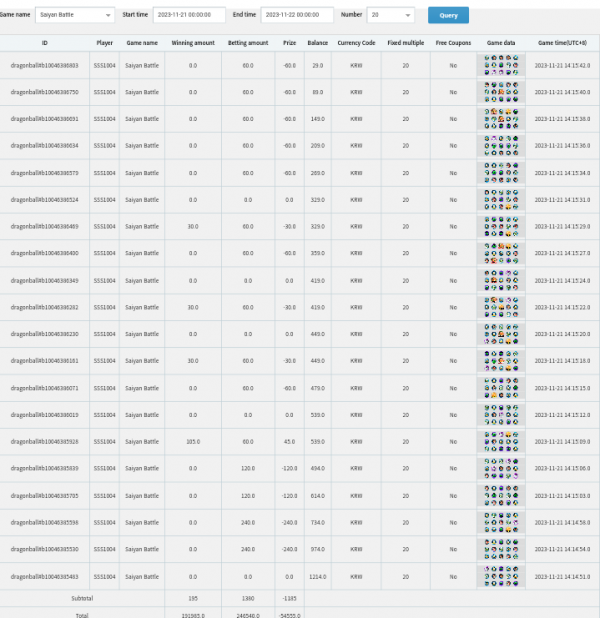Click the Game name column header
600x618 pixels.
pyautogui.click(x=142, y=43)
